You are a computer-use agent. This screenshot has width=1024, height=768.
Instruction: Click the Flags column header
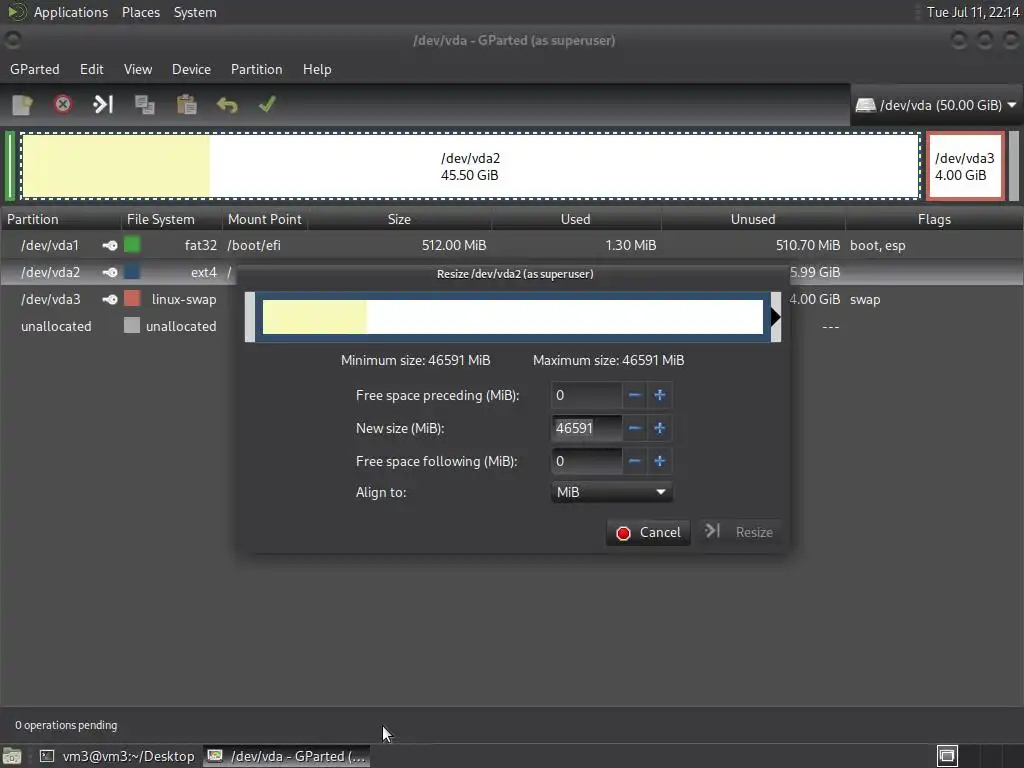tap(934, 219)
